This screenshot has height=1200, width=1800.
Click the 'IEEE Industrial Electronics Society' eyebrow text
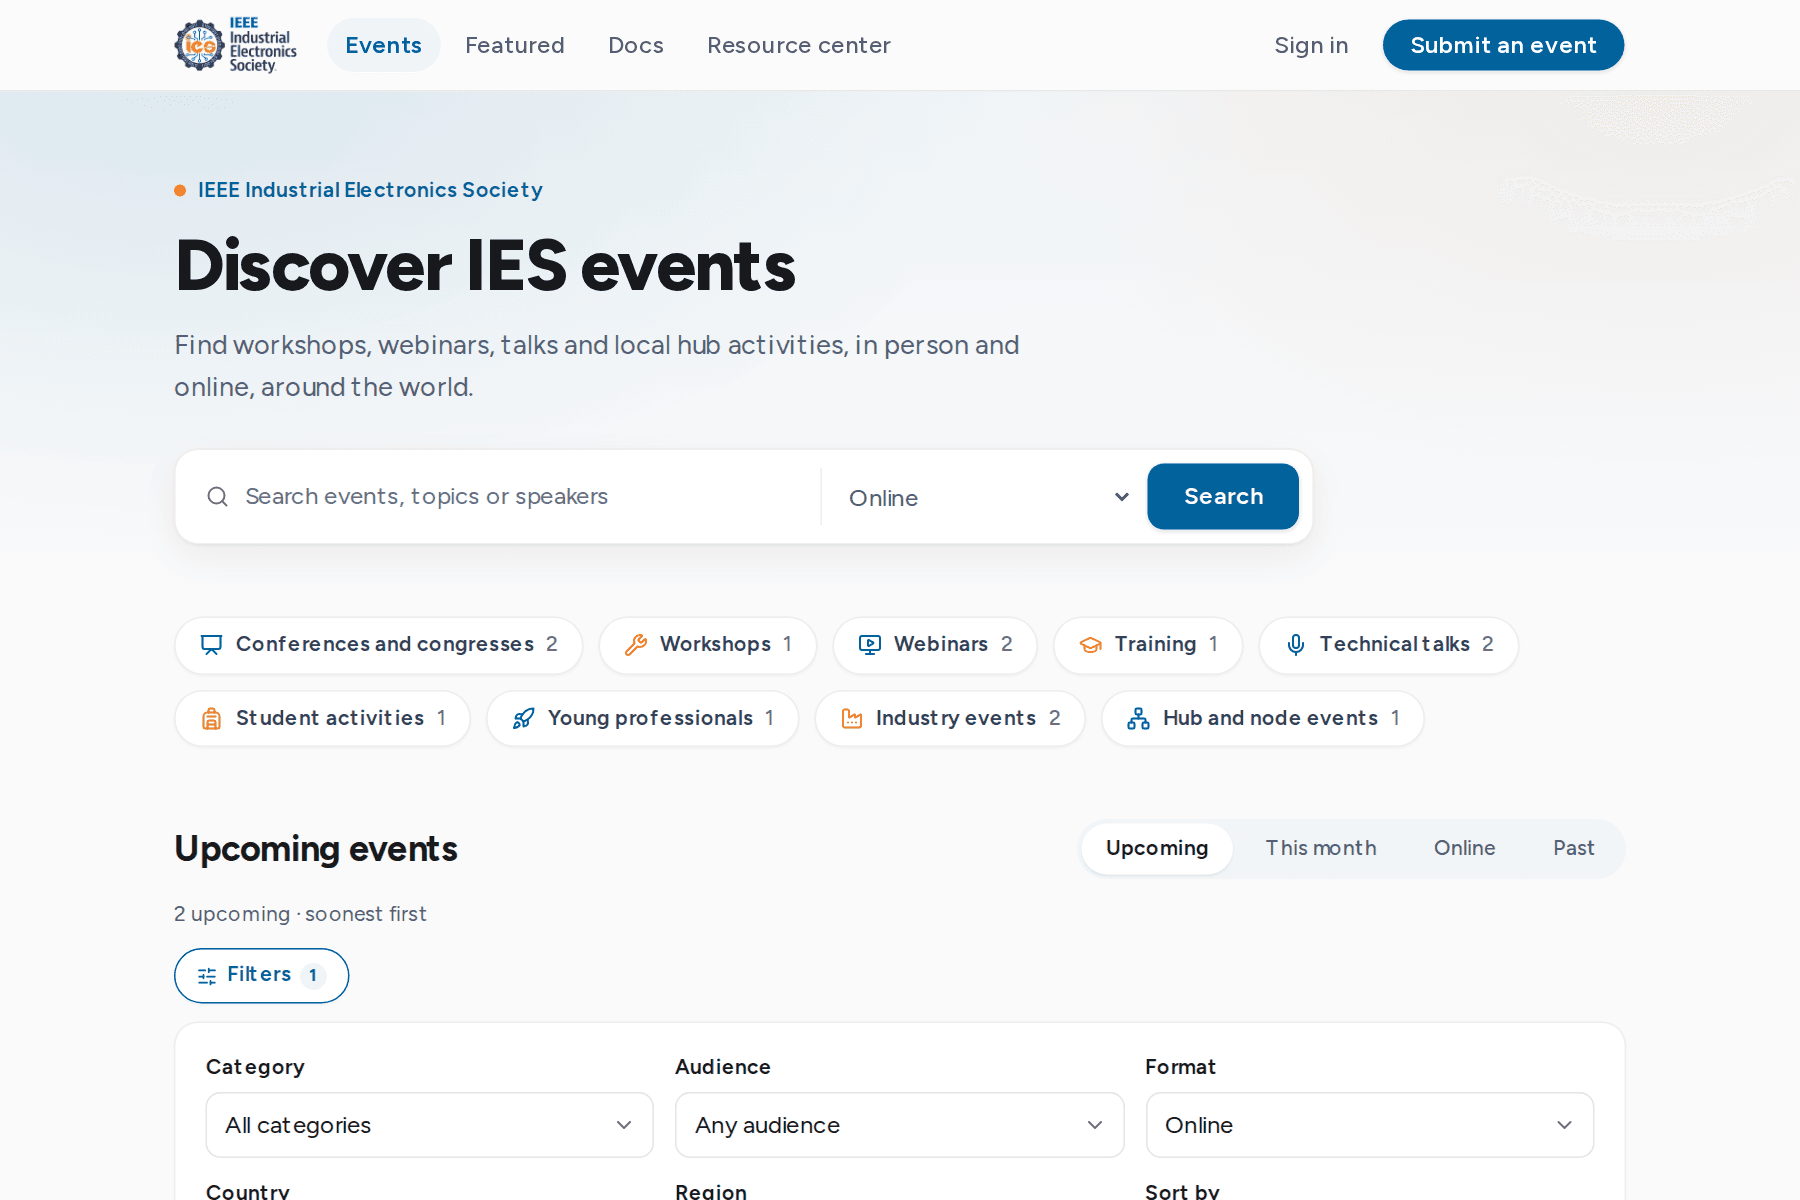[x=370, y=190]
